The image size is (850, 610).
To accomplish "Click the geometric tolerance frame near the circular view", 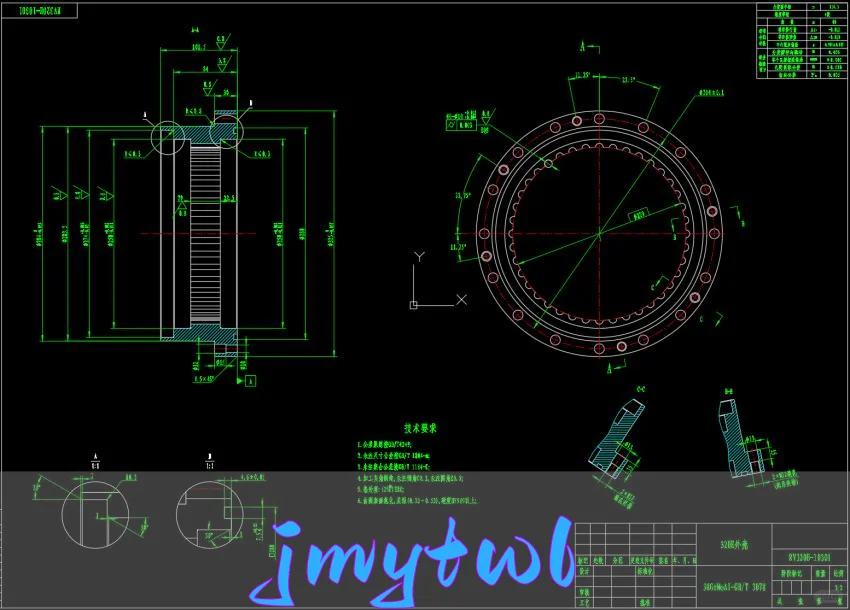I will tap(462, 126).
